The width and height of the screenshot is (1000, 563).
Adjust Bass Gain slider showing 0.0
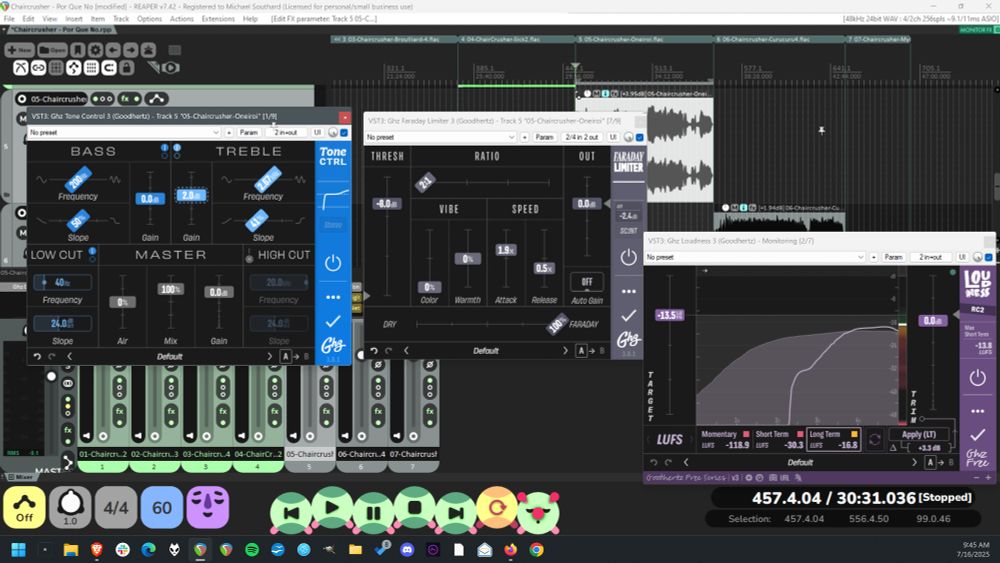(150, 199)
